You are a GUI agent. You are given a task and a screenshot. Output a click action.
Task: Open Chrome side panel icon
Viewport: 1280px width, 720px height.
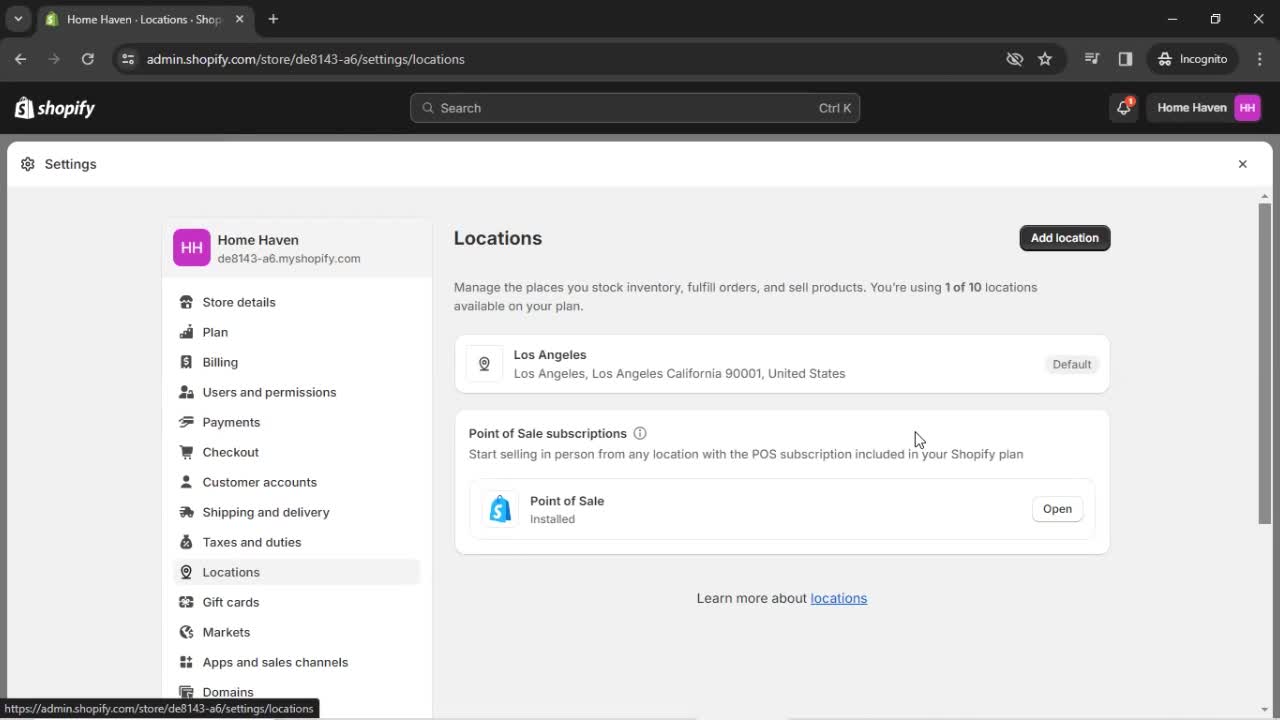(x=1125, y=59)
